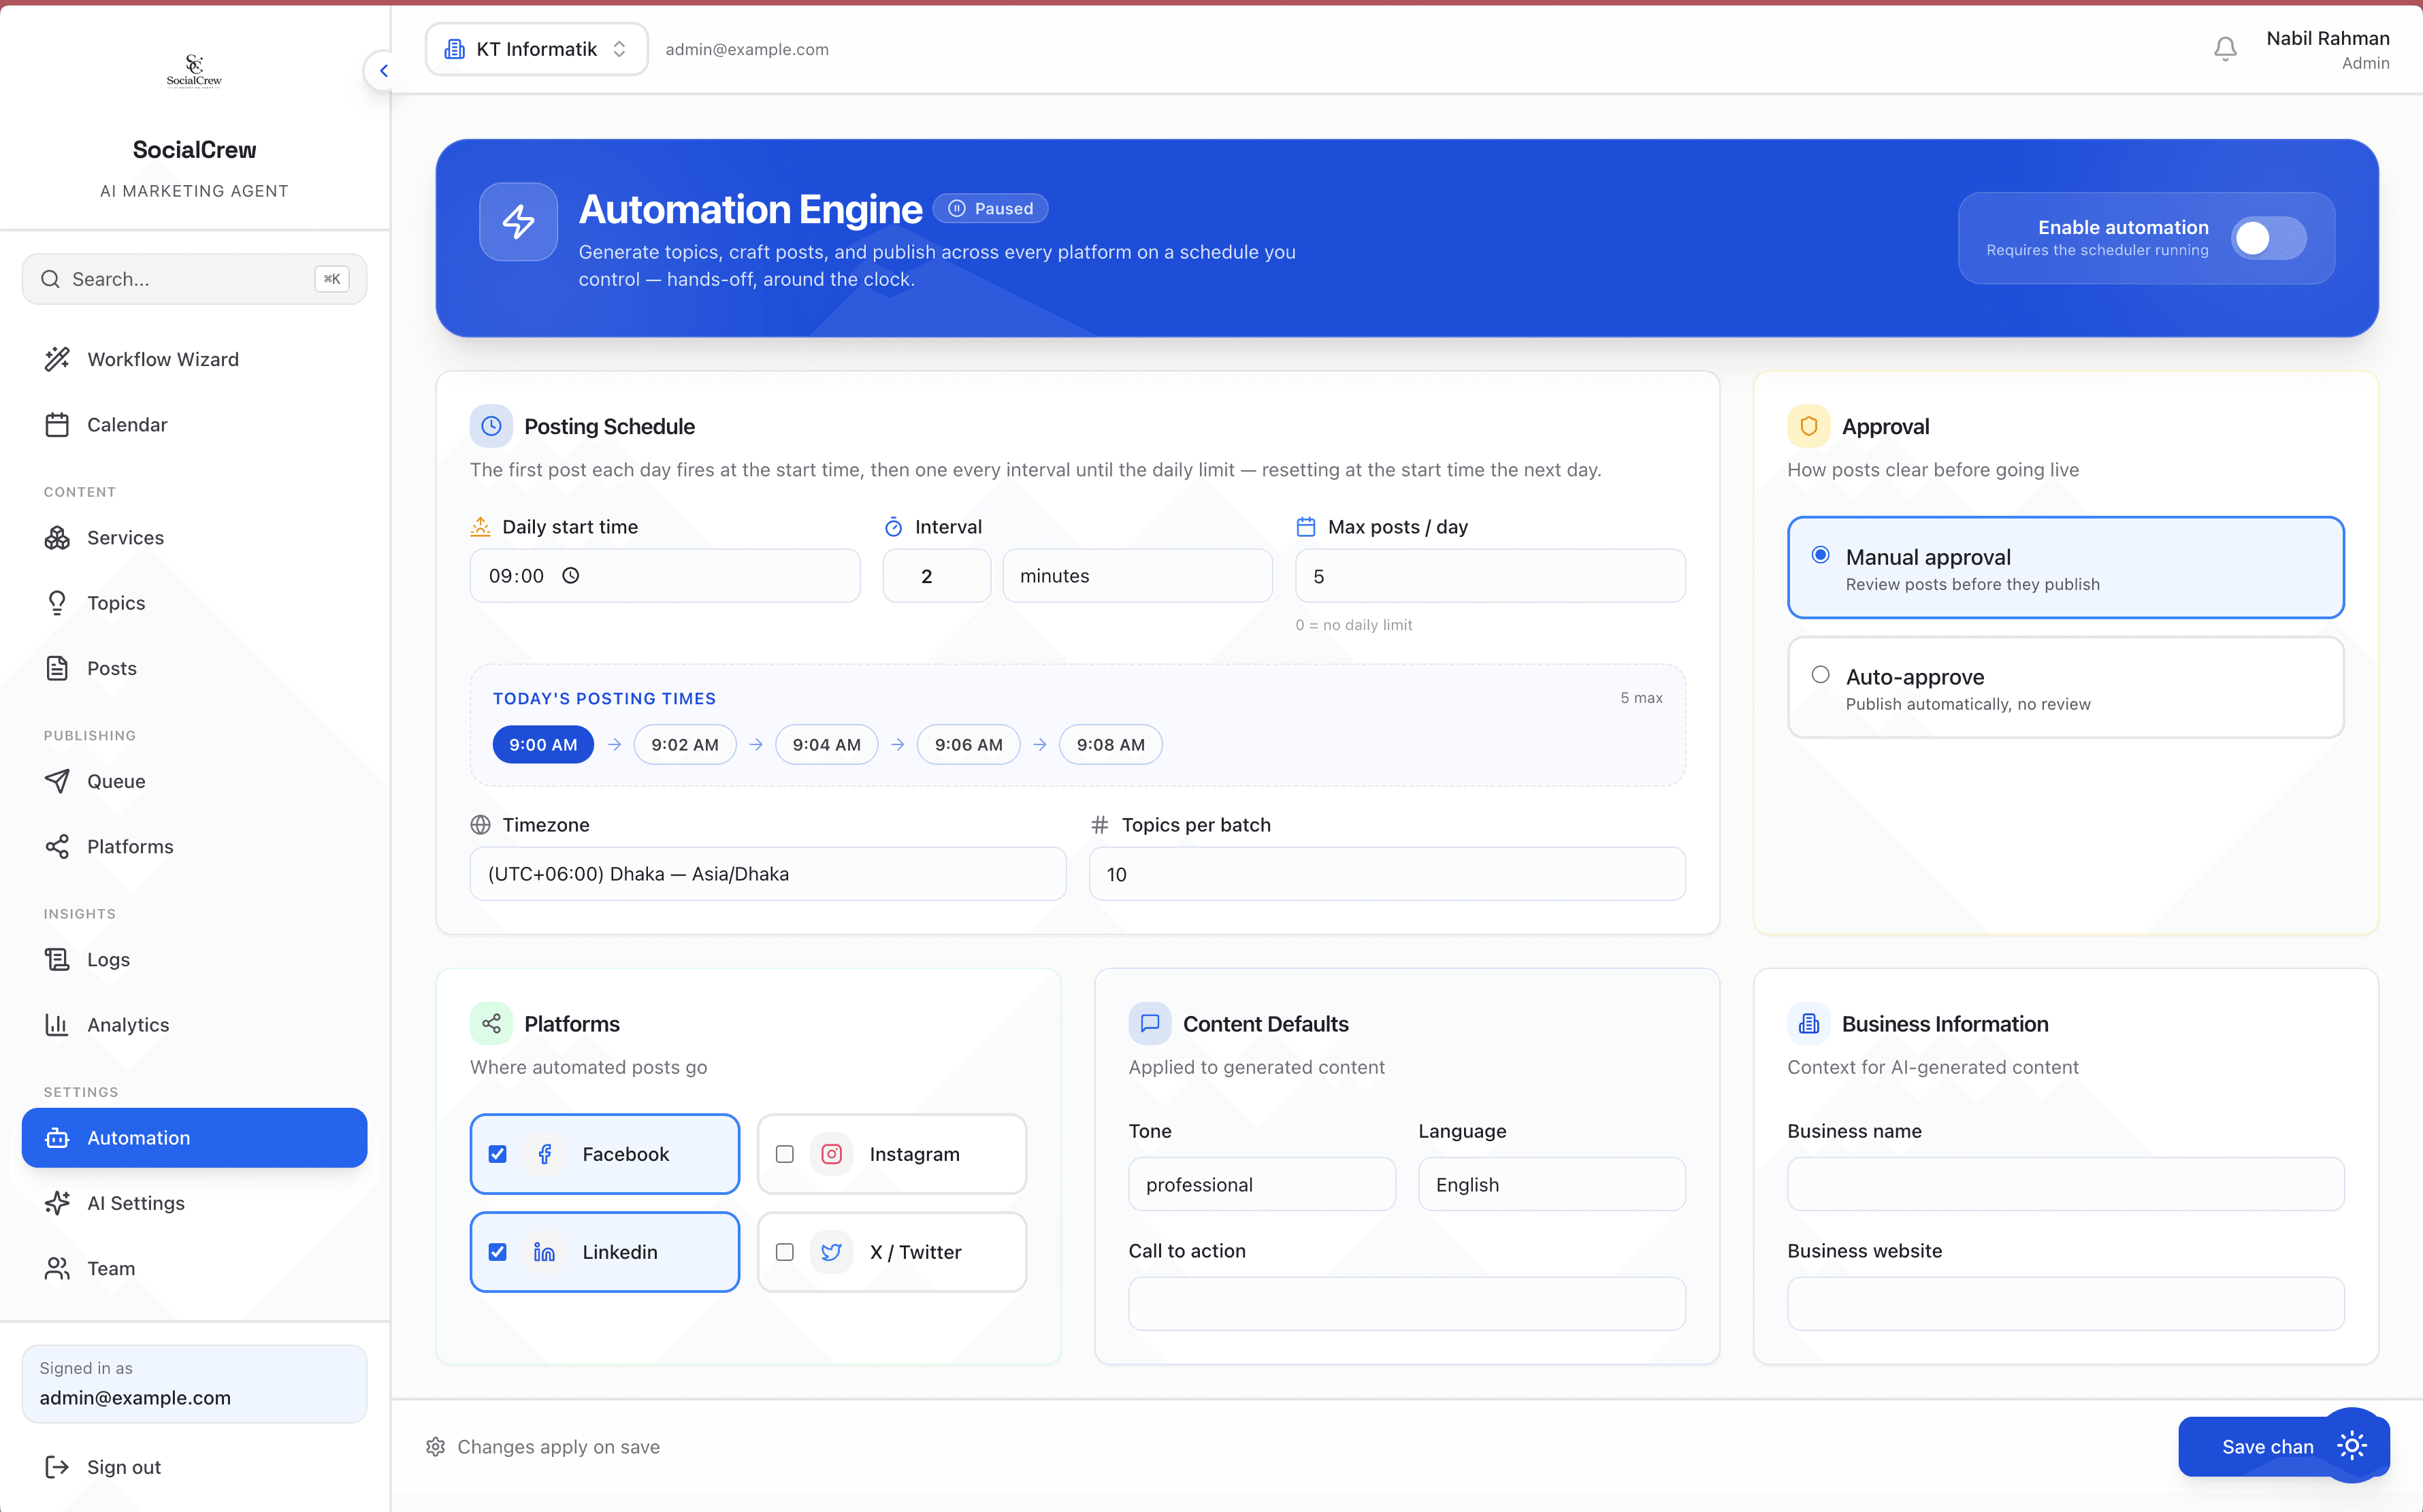This screenshot has height=1512, width=2423.
Task: Focus the sidebar Search field
Action: (194, 279)
